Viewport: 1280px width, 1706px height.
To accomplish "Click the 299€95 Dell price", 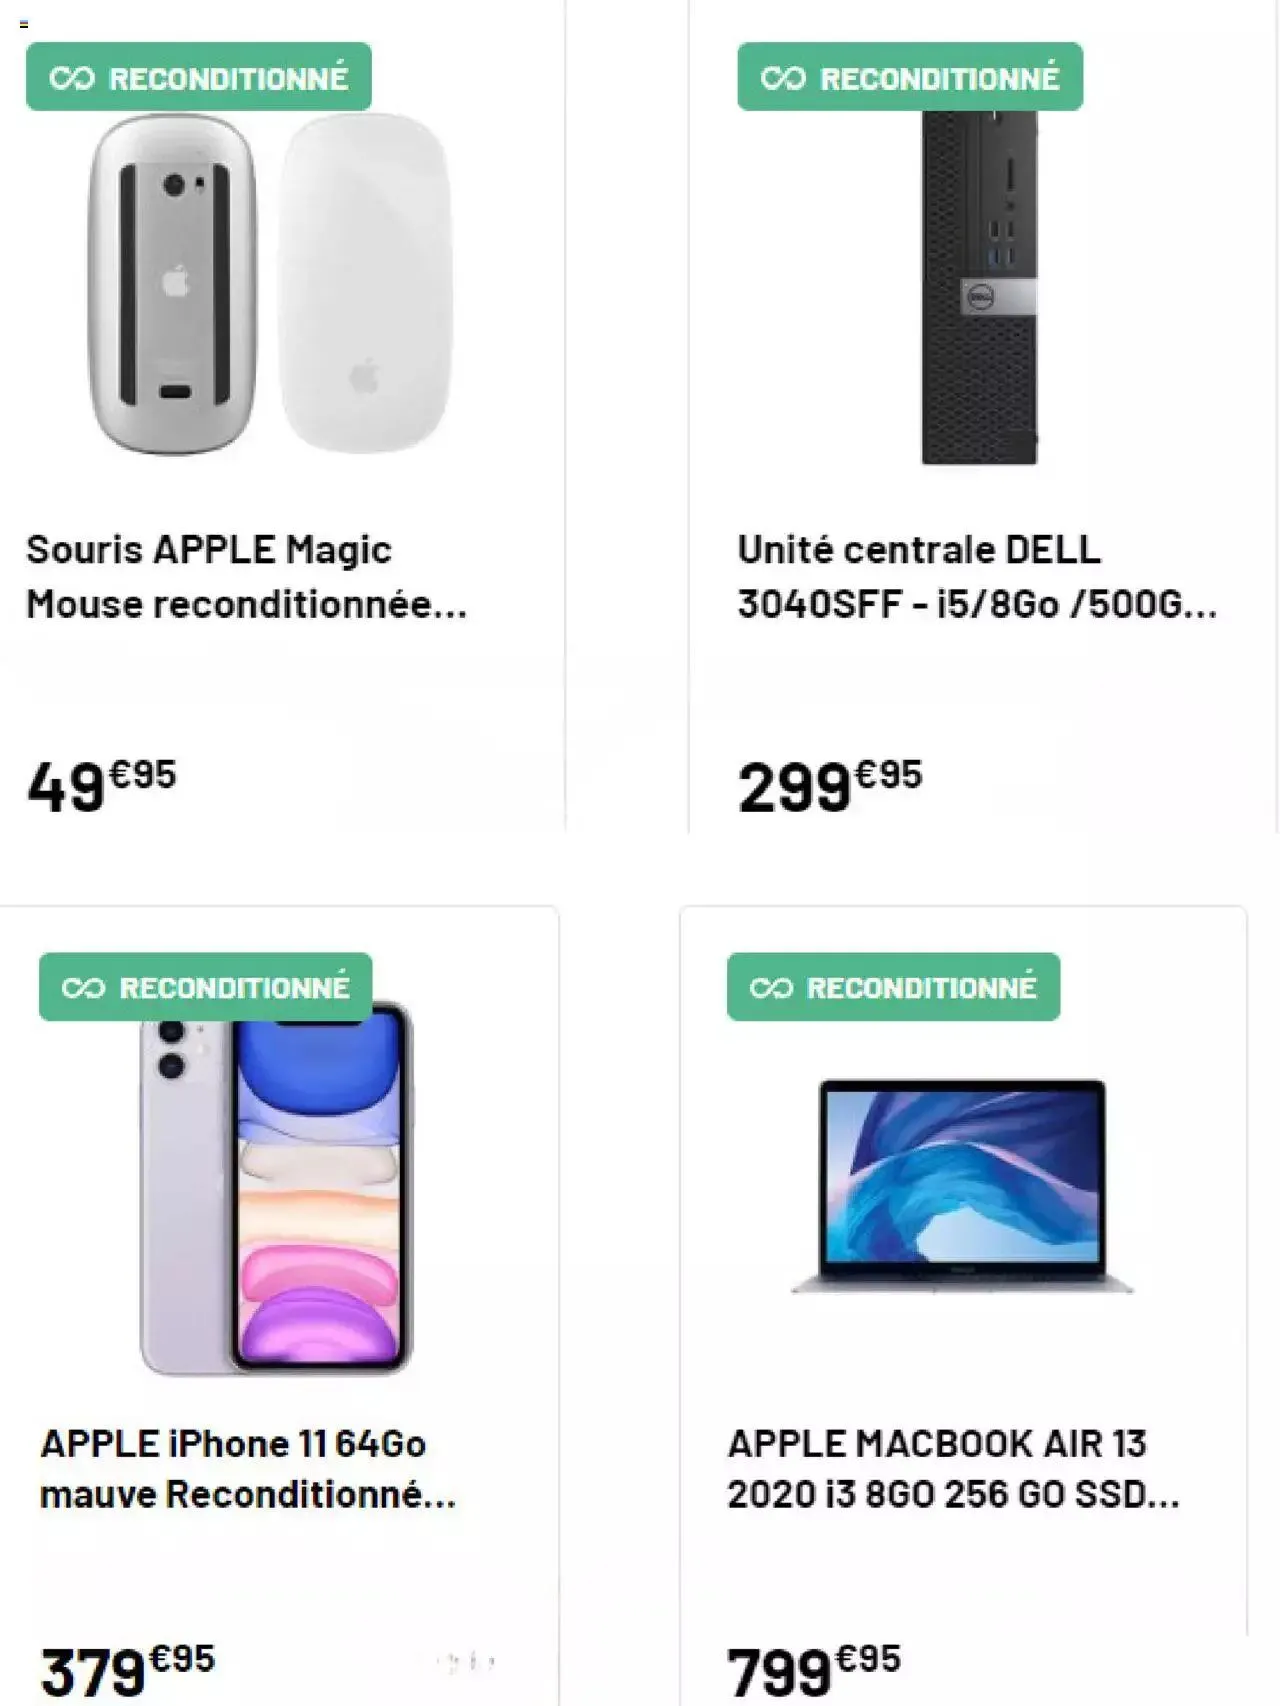I will [829, 785].
